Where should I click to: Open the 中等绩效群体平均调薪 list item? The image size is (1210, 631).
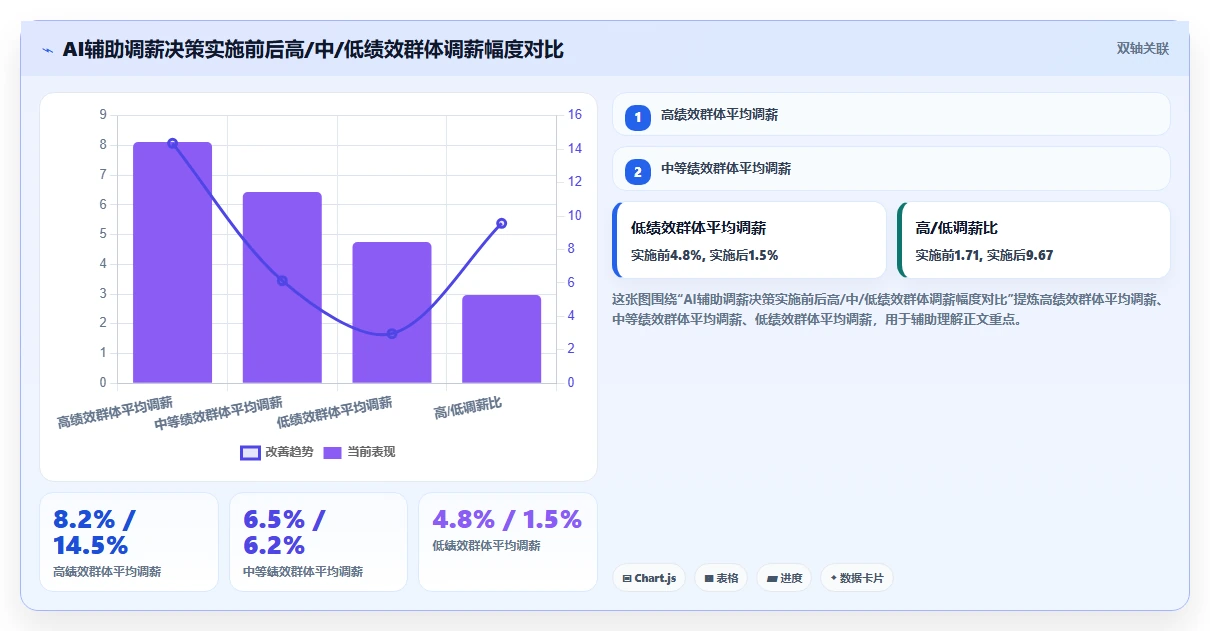coord(891,169)
